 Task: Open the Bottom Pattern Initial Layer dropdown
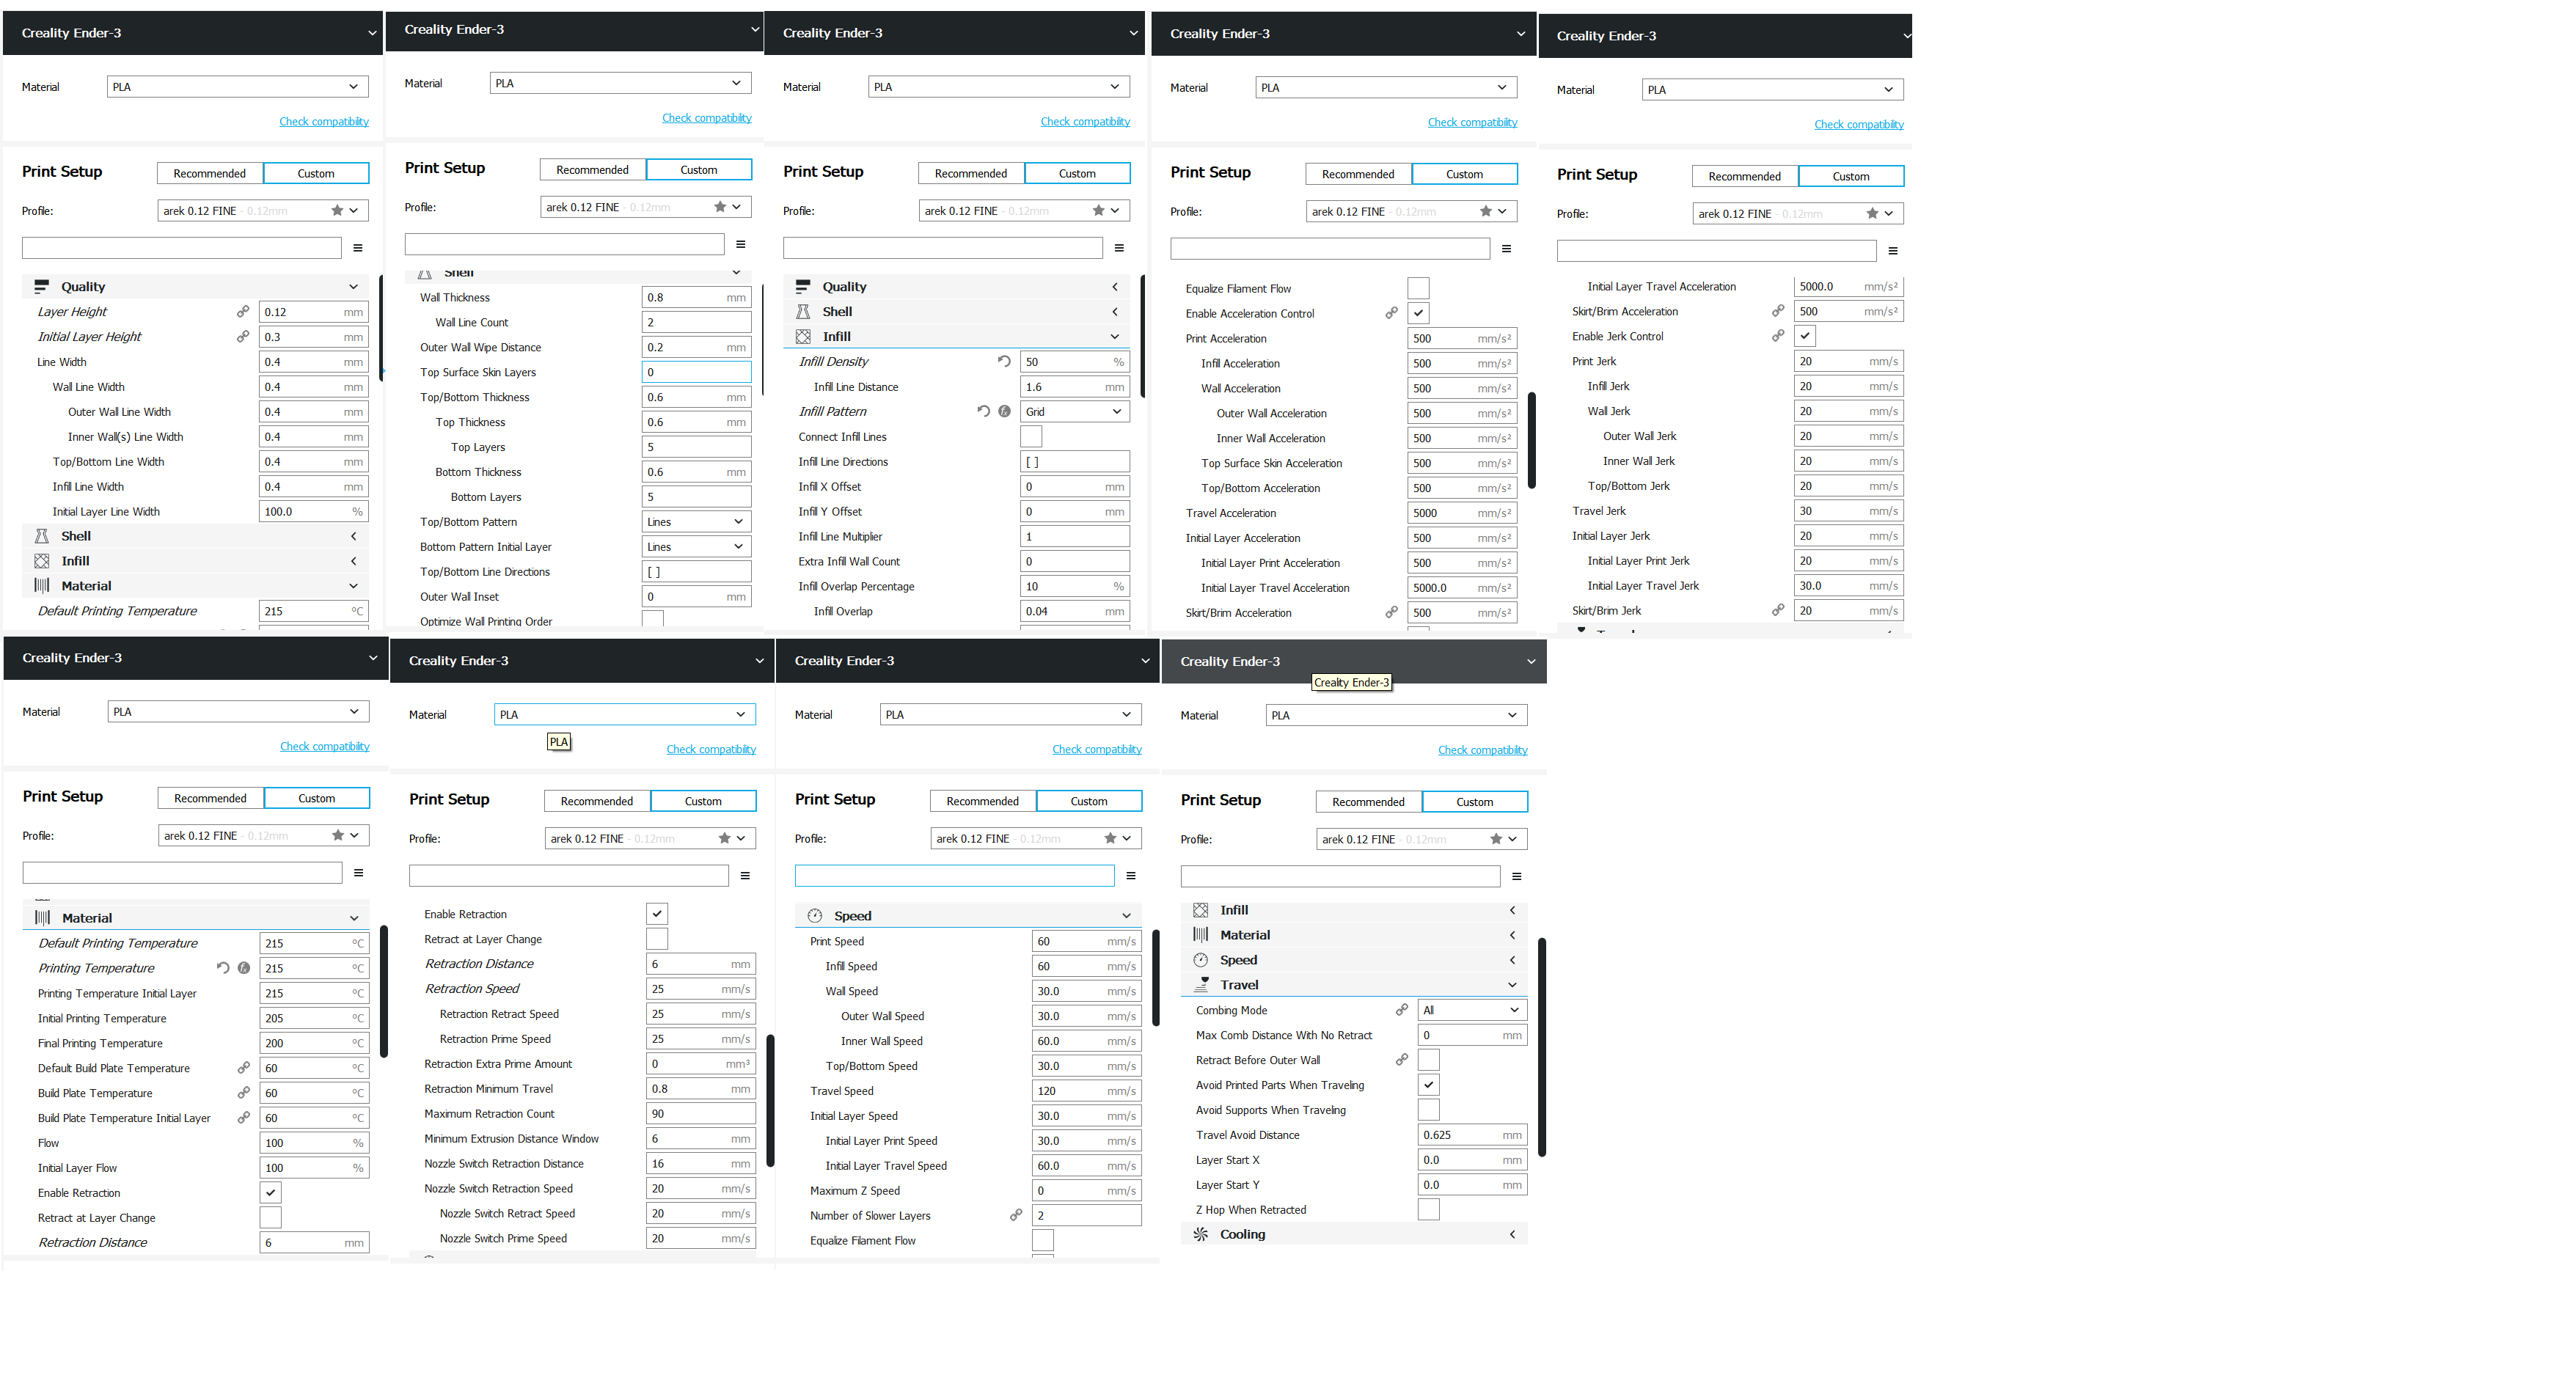(x=696, y=547)
